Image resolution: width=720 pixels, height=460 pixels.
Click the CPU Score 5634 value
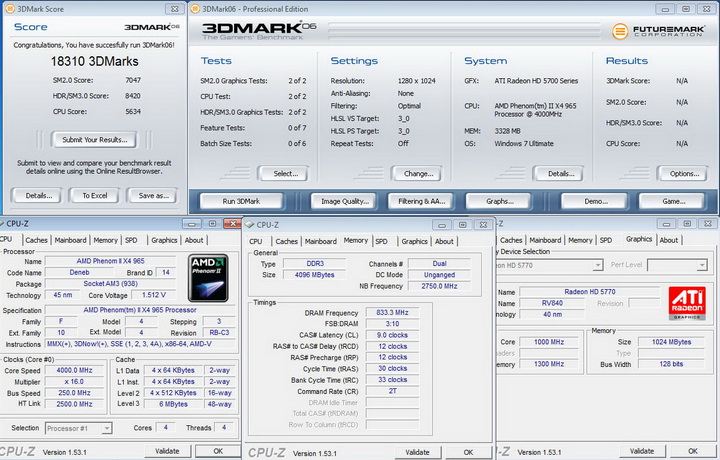[x=133, y=112]
